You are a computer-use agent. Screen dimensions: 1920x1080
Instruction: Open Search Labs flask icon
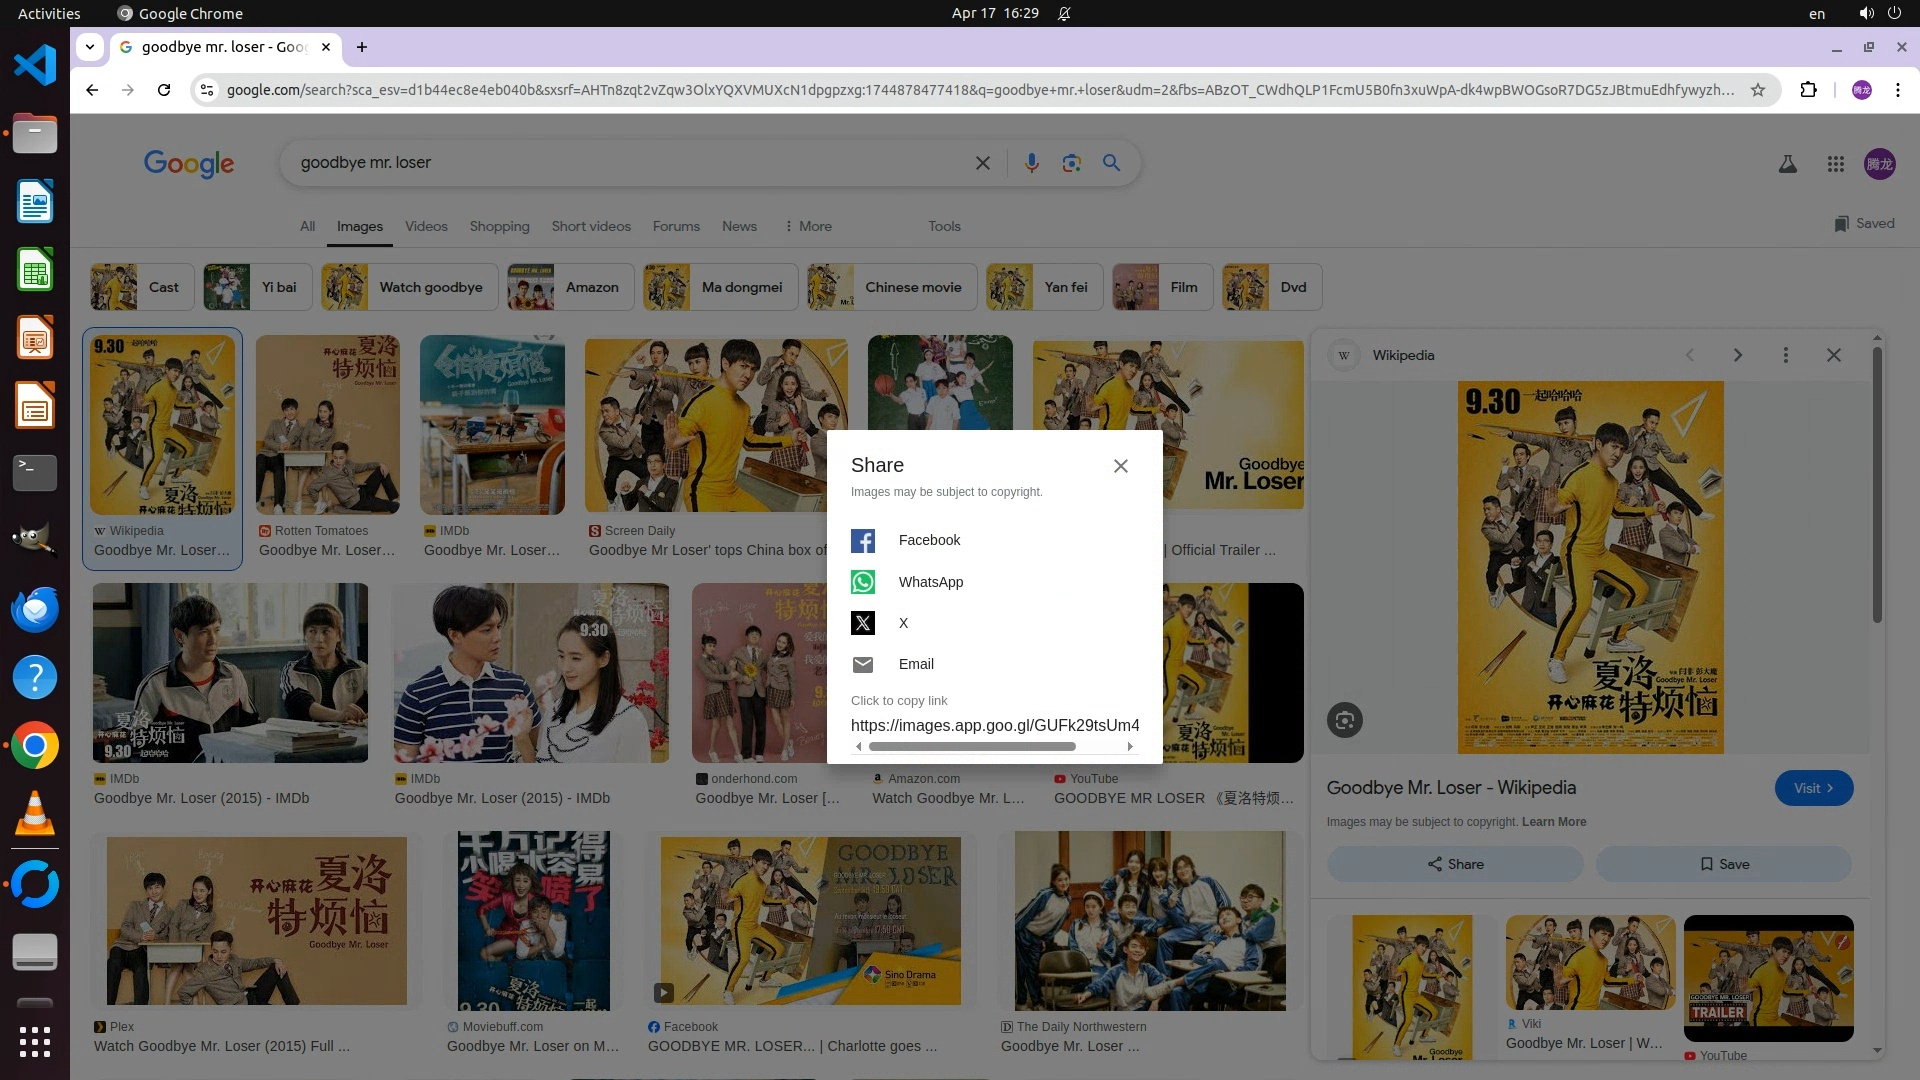[1787, 164]
